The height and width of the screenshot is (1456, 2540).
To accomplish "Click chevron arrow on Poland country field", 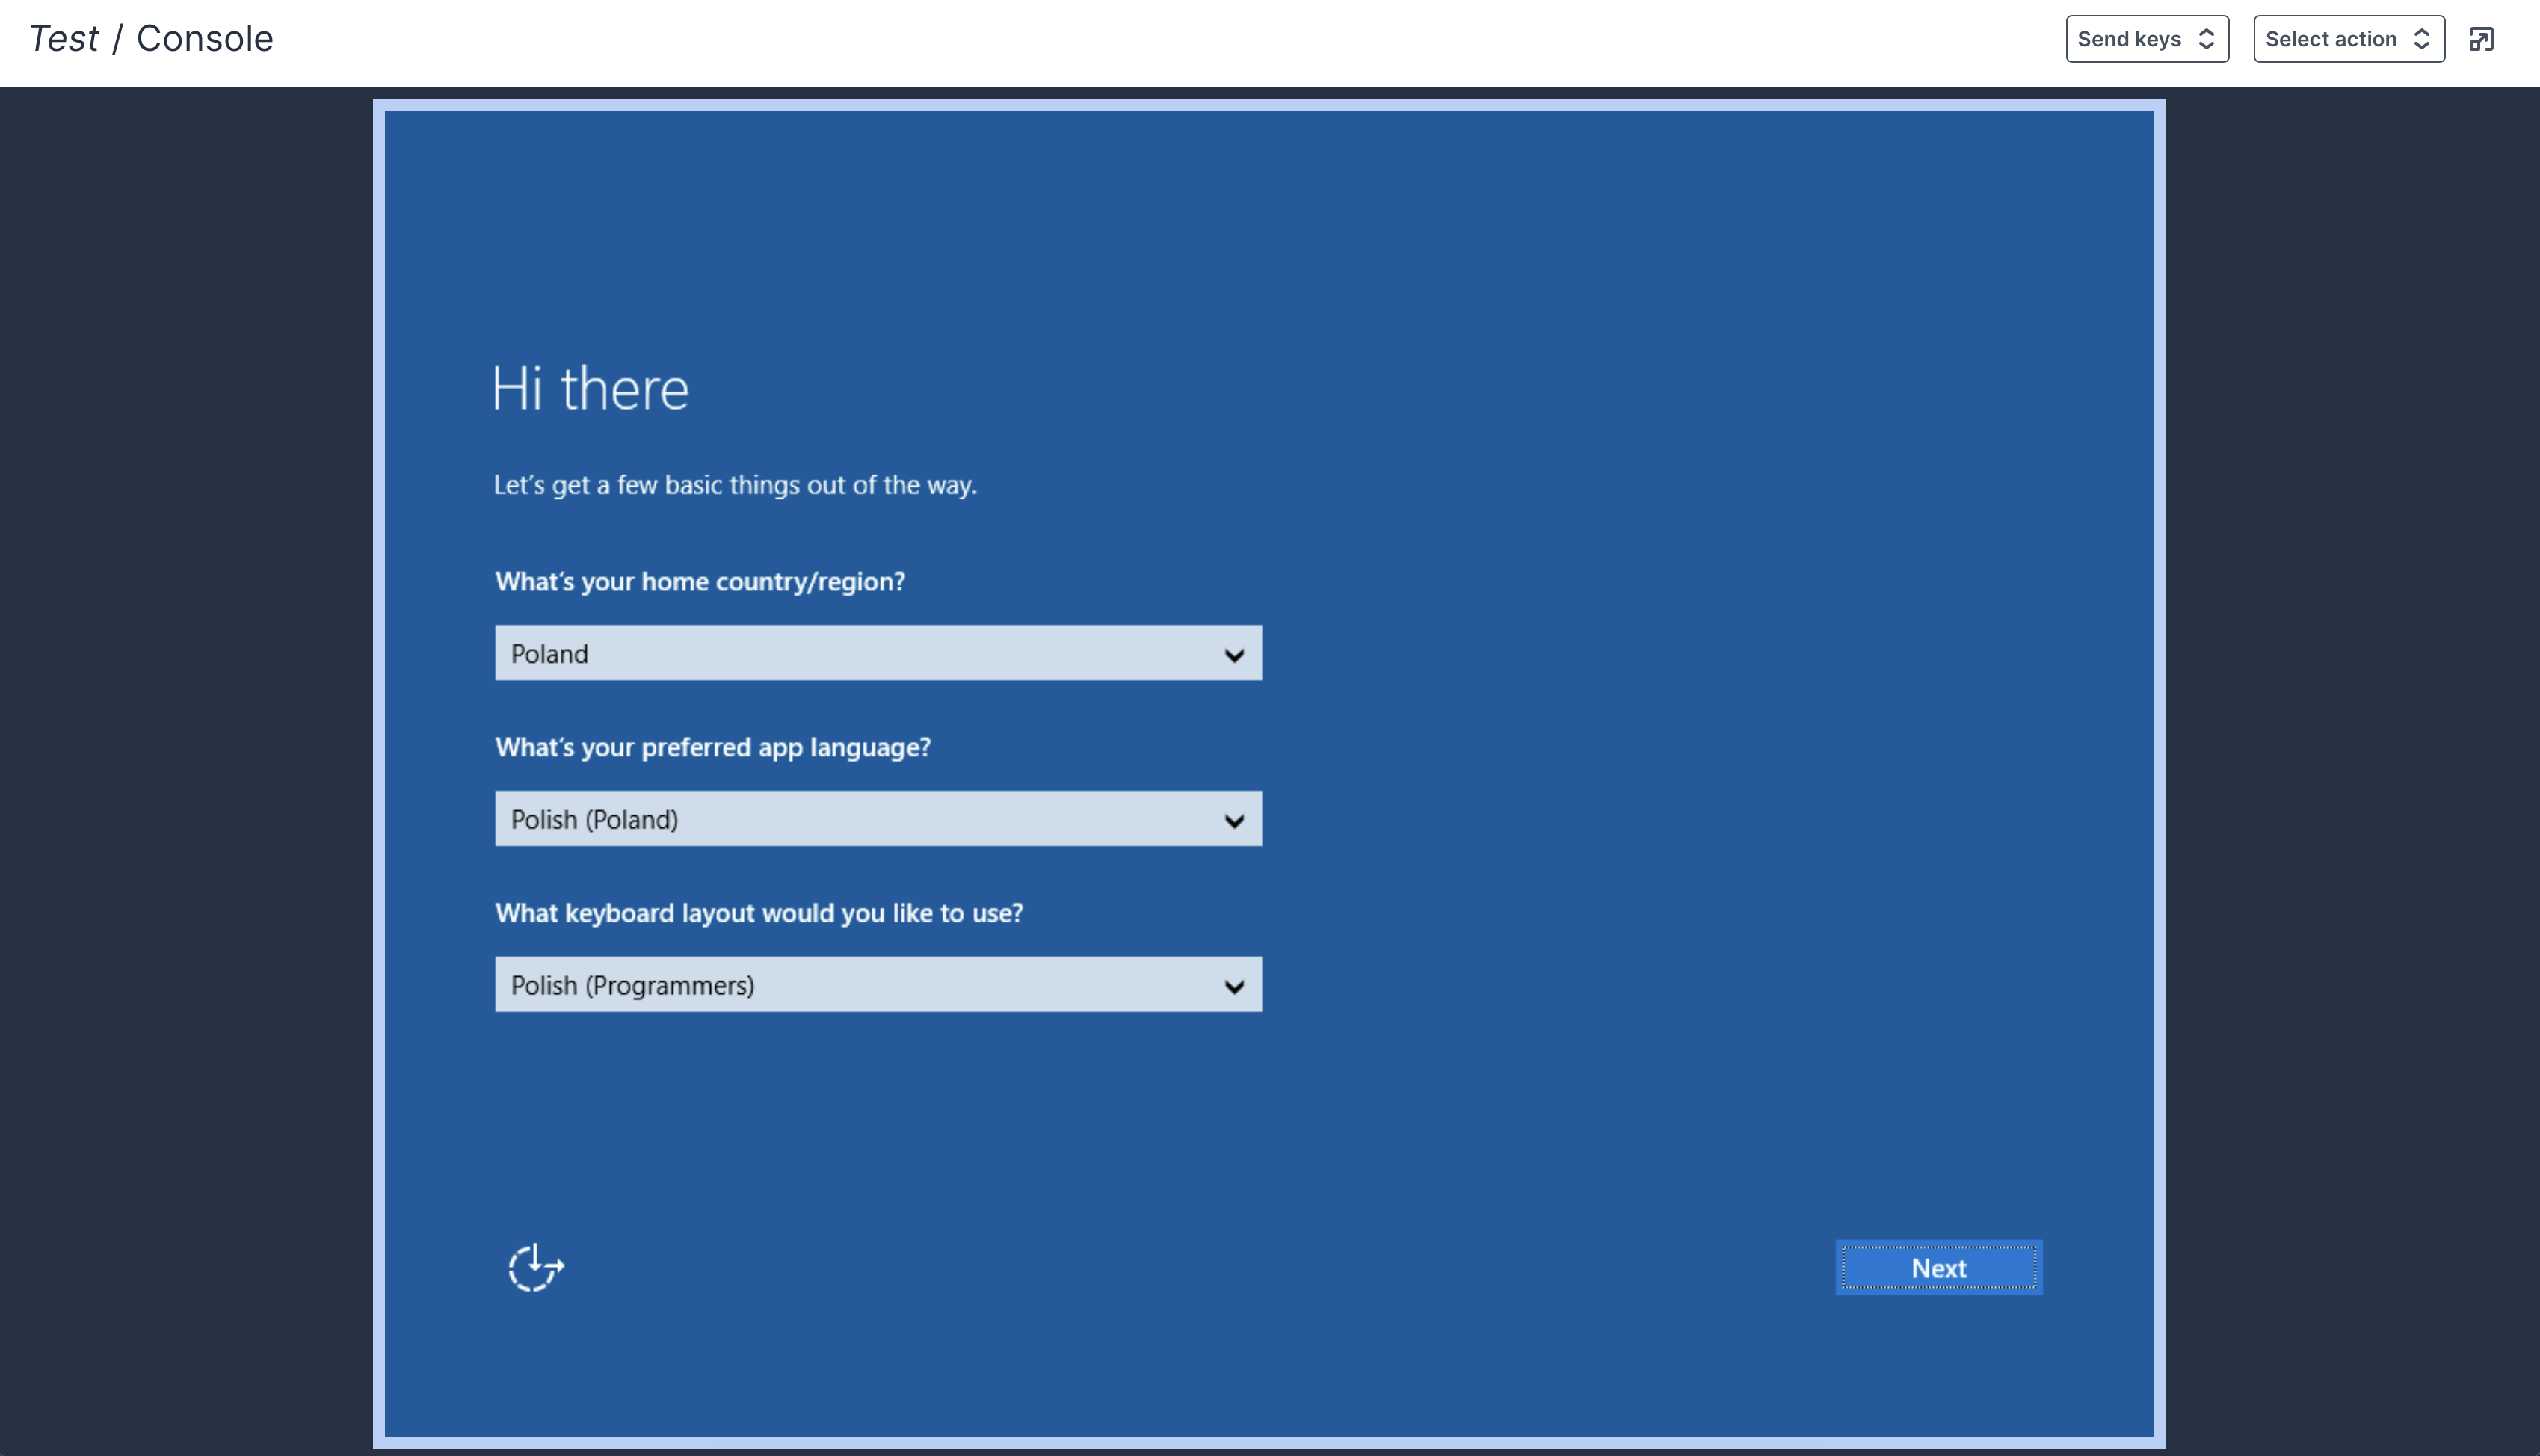I will coord(1234,655).
